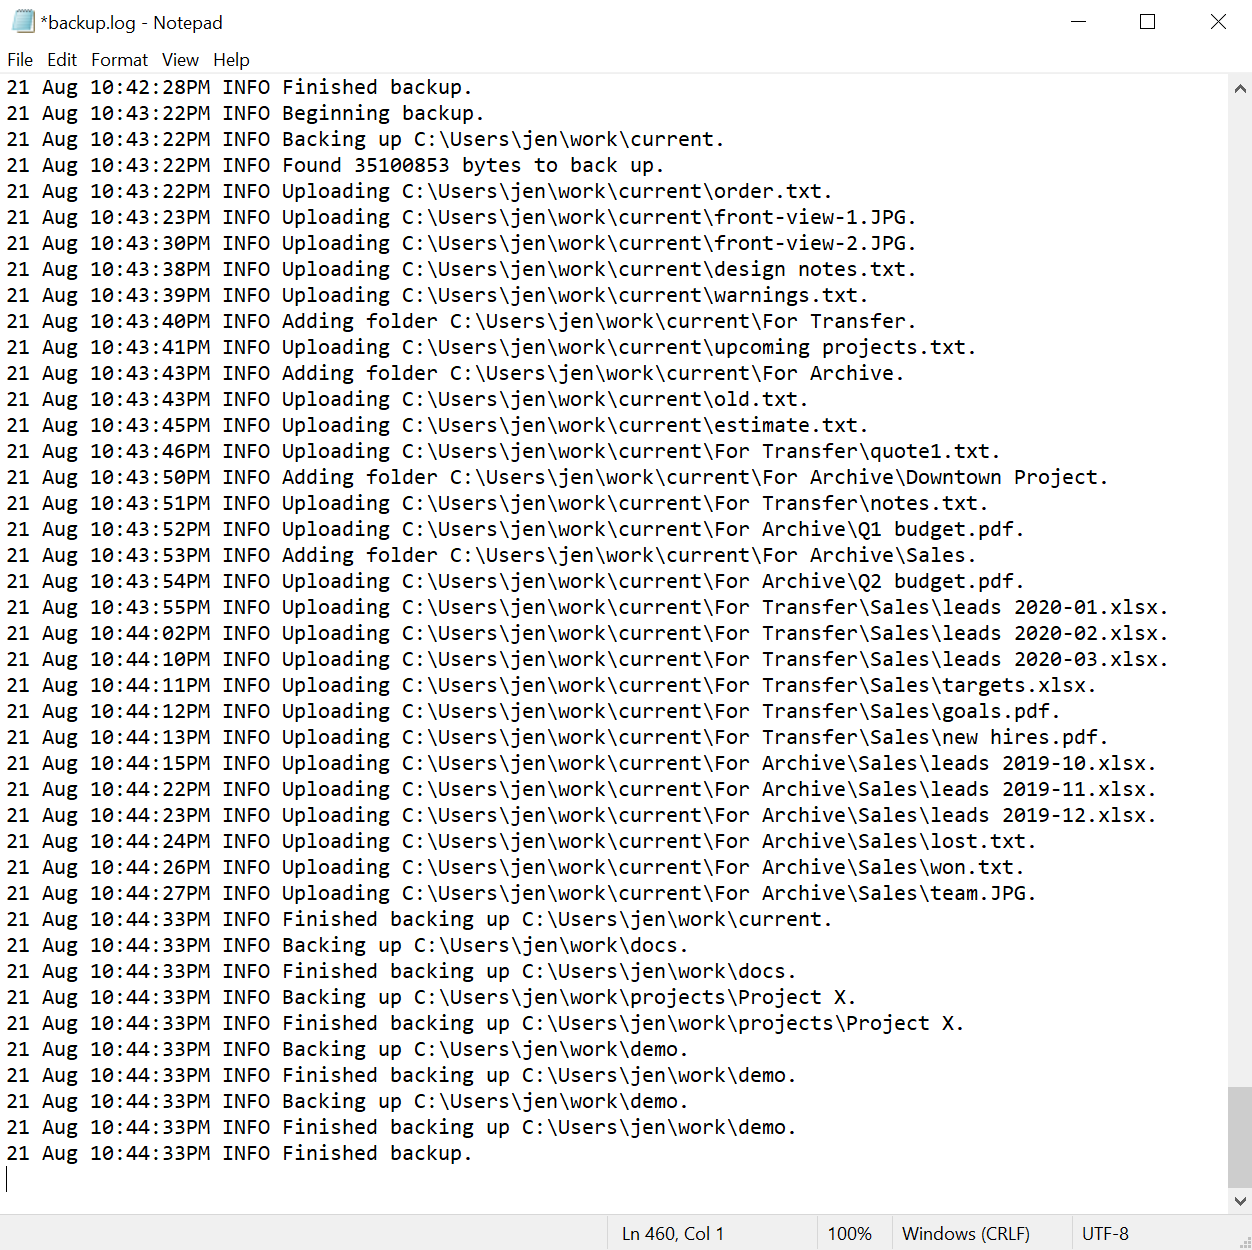
Task: Open the File menu
Action: coord(20,60)
